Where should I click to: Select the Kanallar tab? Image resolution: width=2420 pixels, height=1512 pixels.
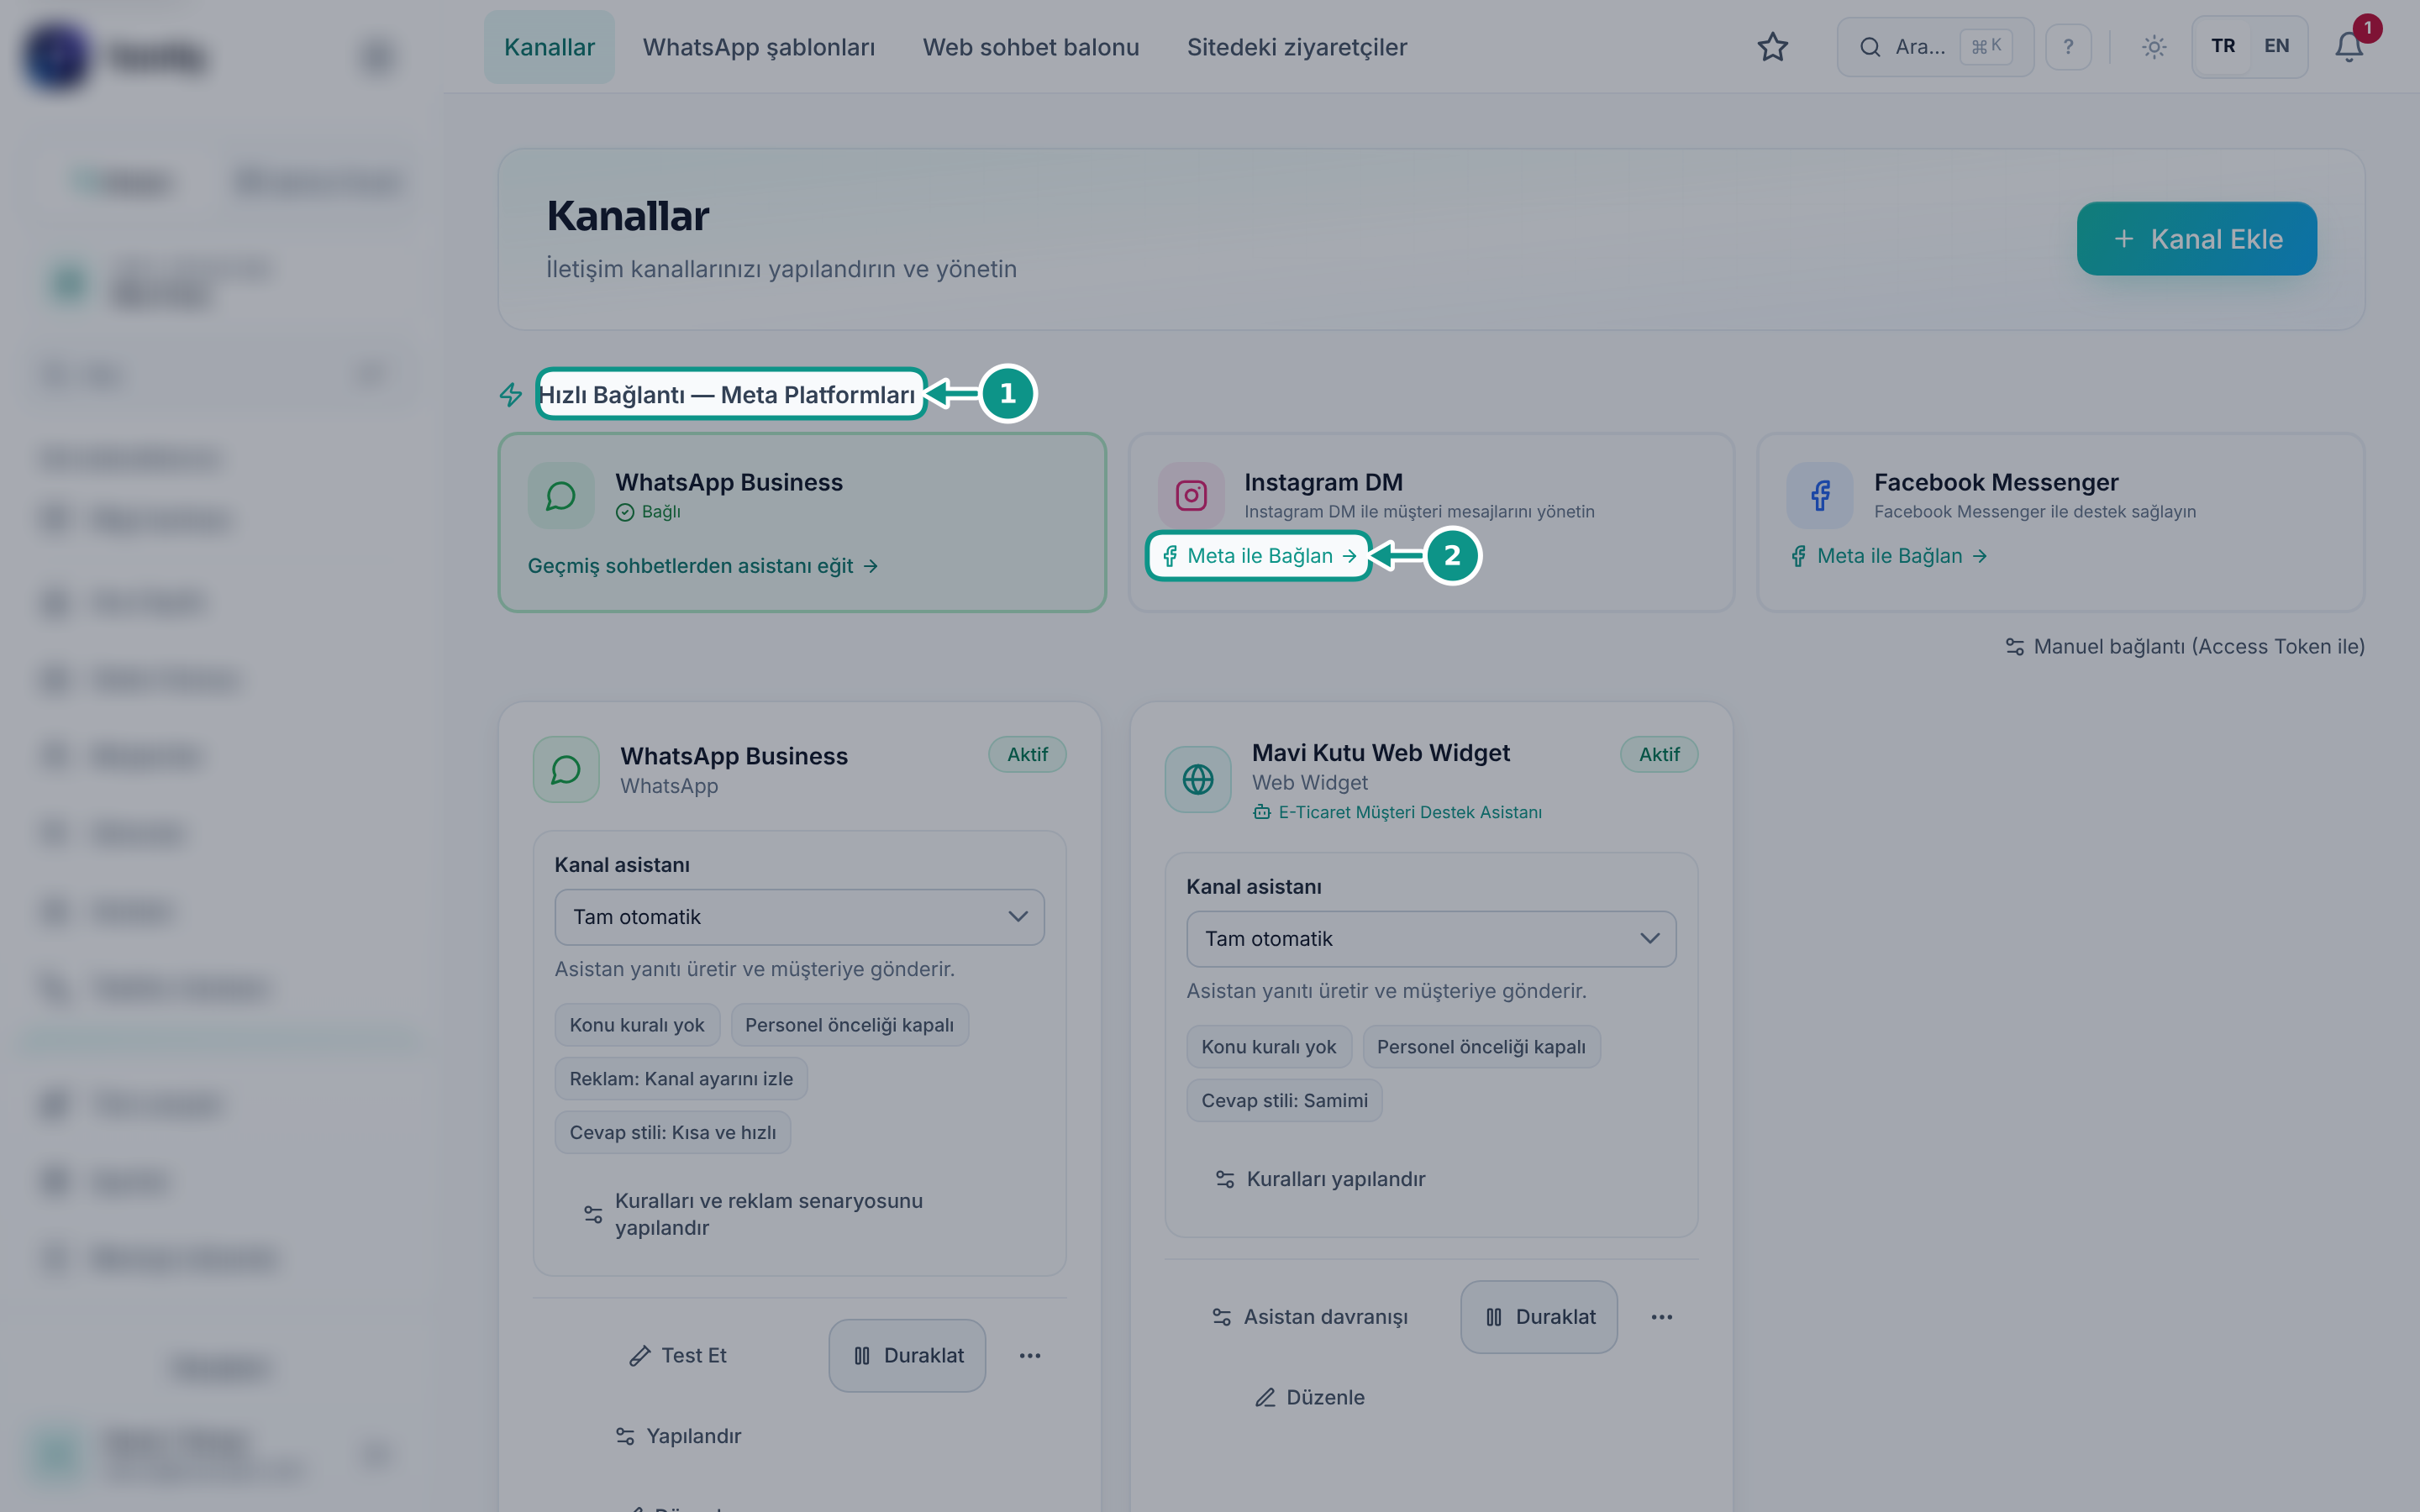pos(549,47)
